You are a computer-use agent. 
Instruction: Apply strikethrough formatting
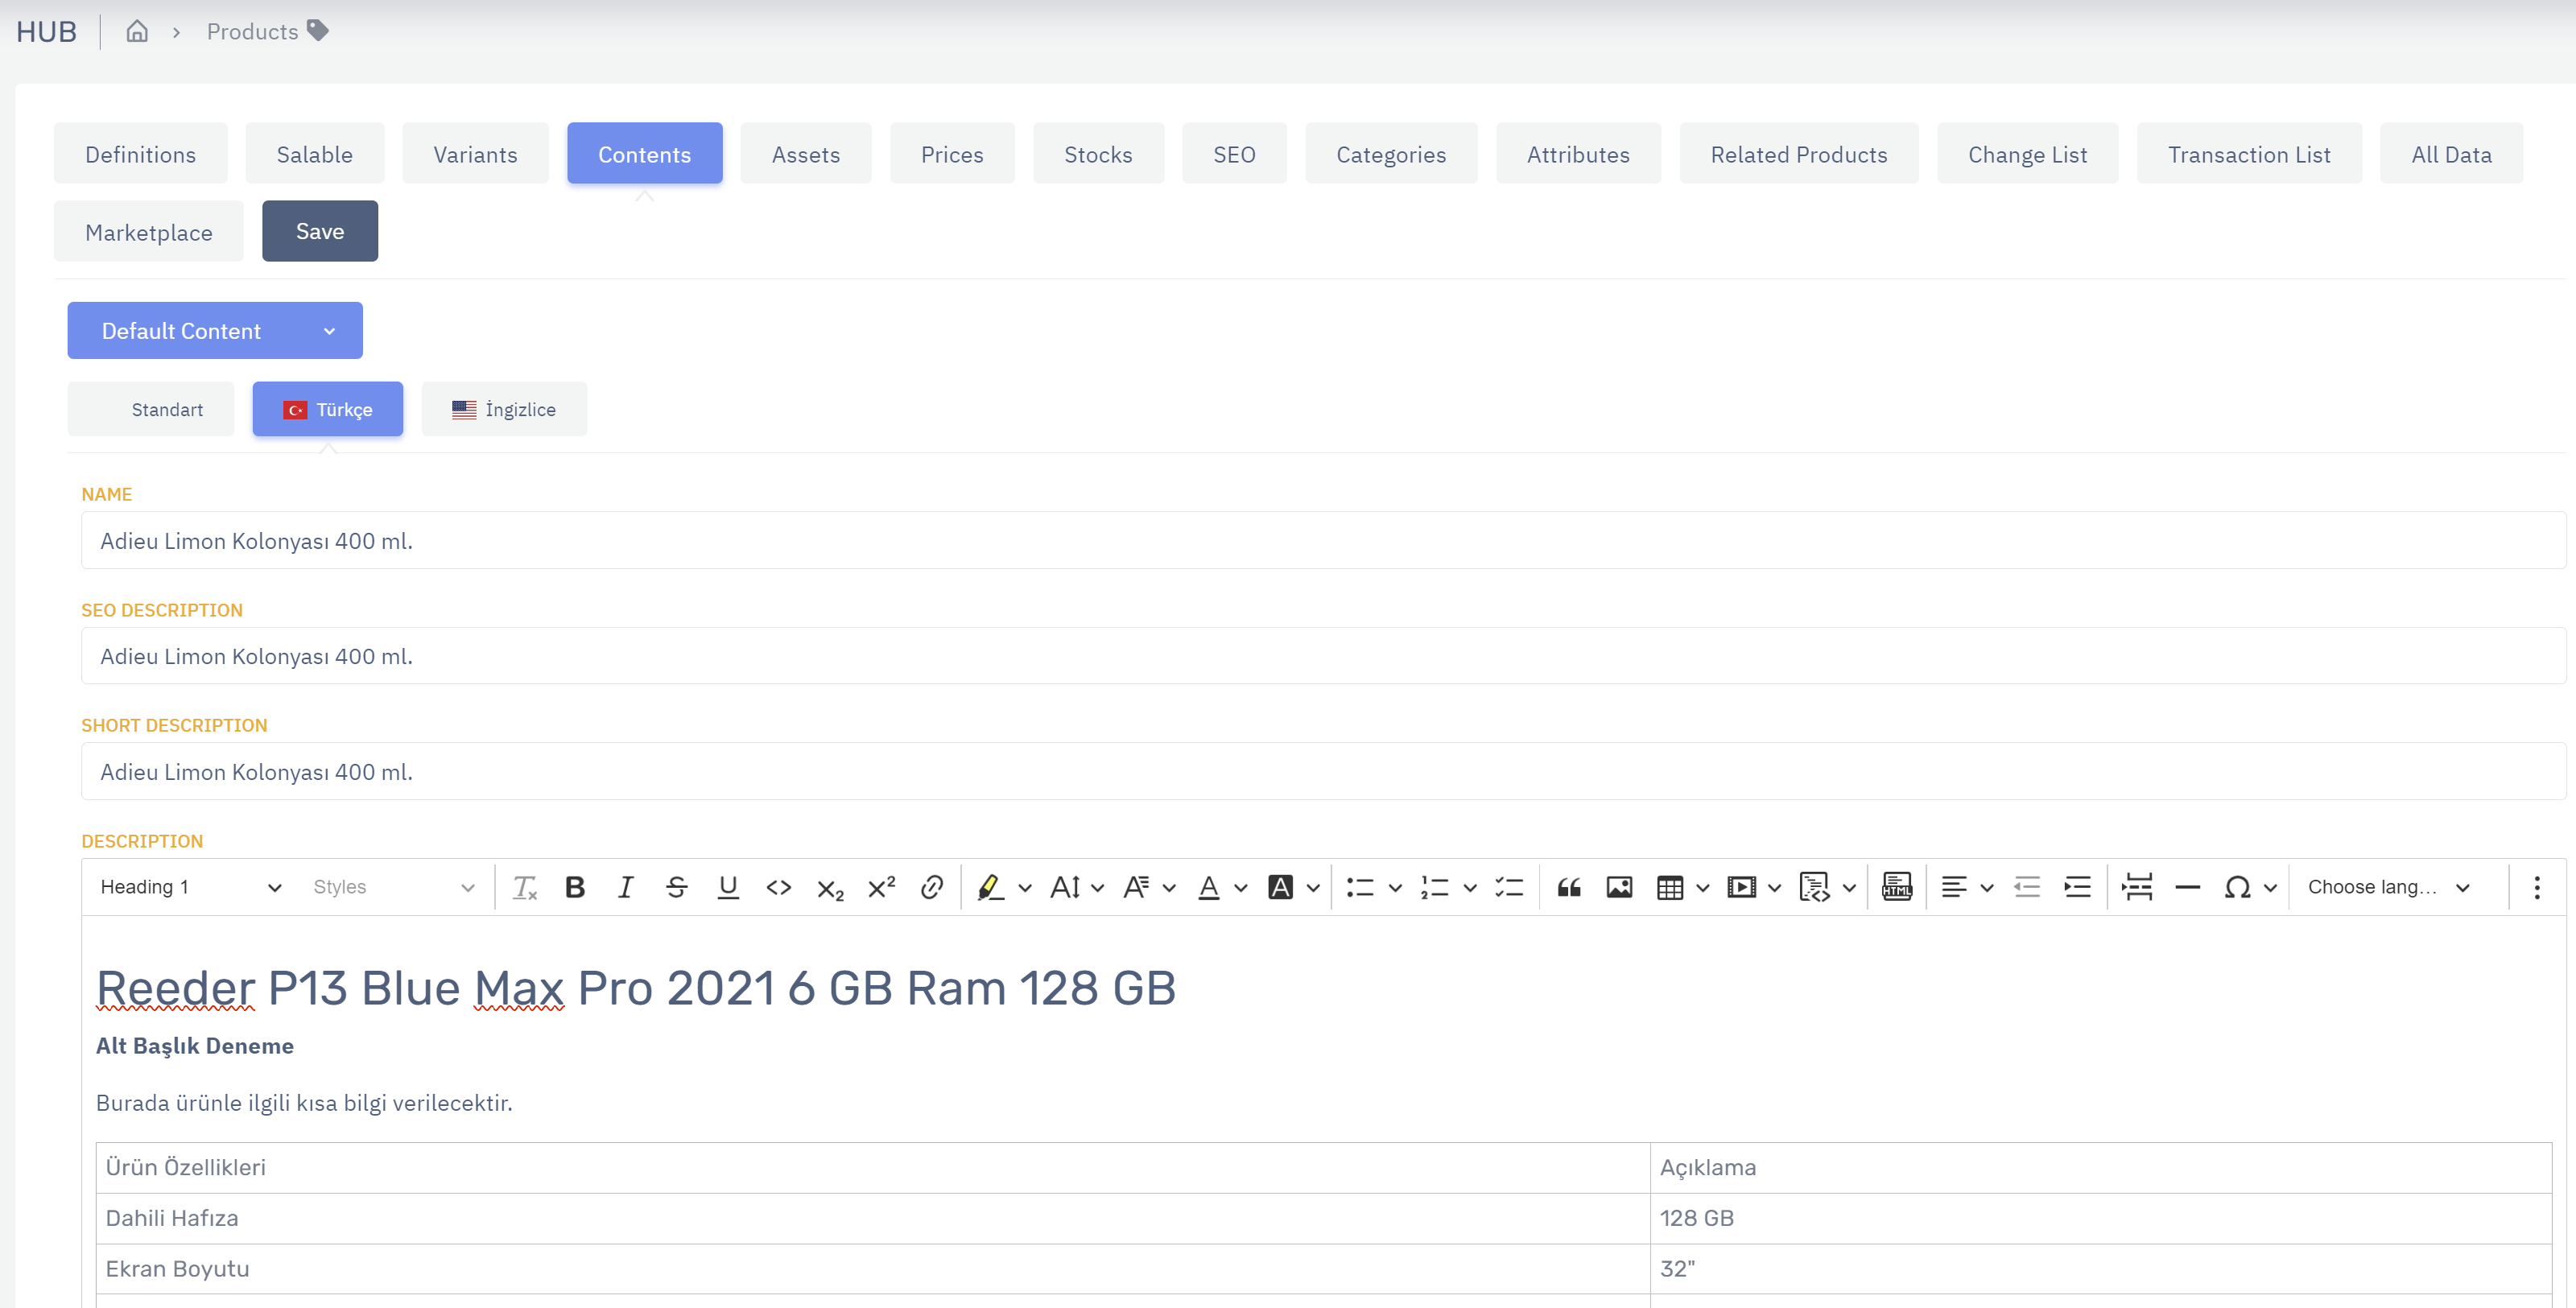(677, 887)
